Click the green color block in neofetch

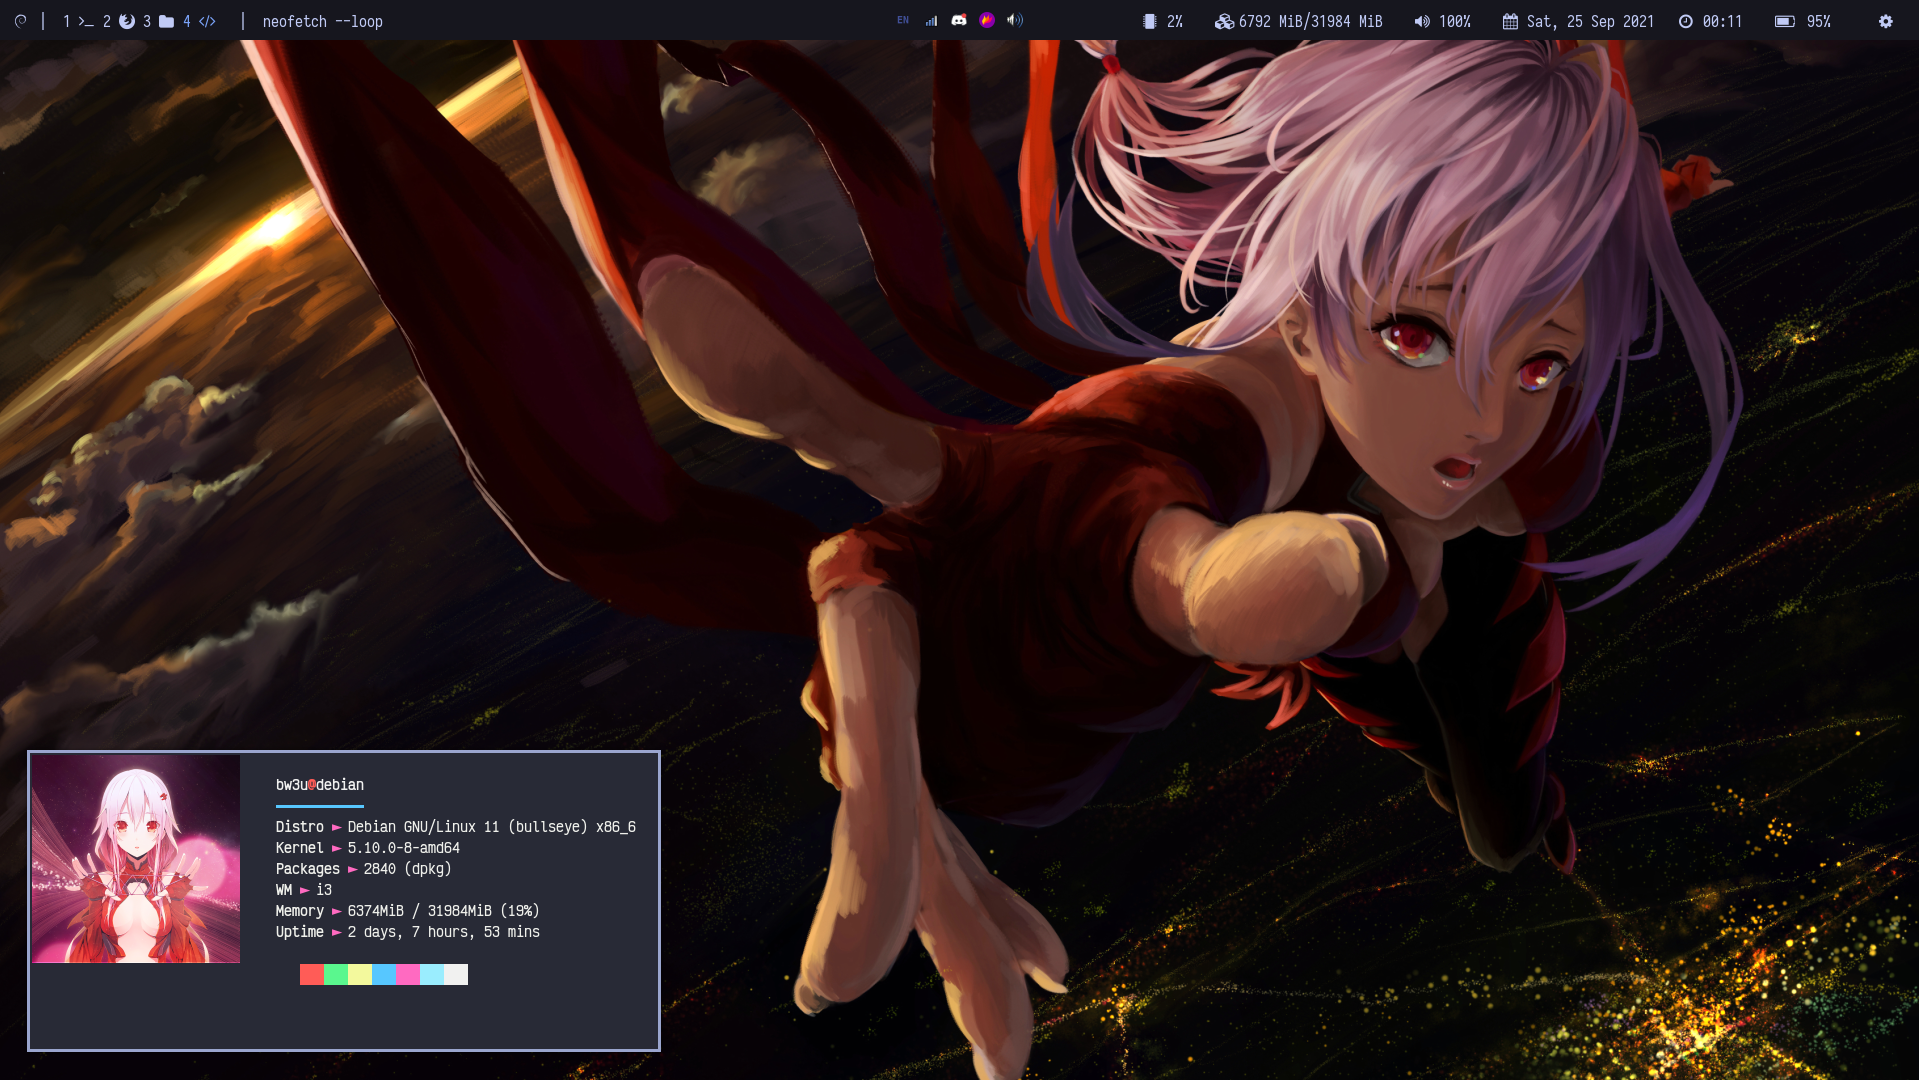[x=336, y=975]
